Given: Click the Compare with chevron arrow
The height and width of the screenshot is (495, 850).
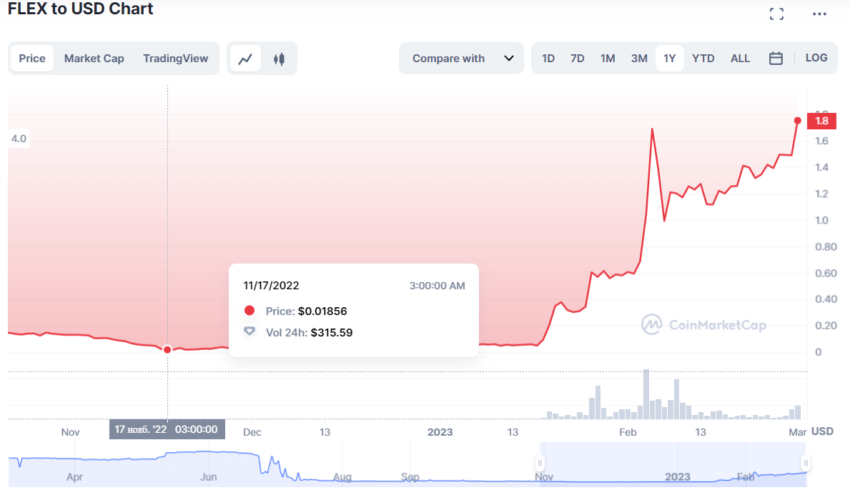Looking at the screenshot, I should 508,58.
